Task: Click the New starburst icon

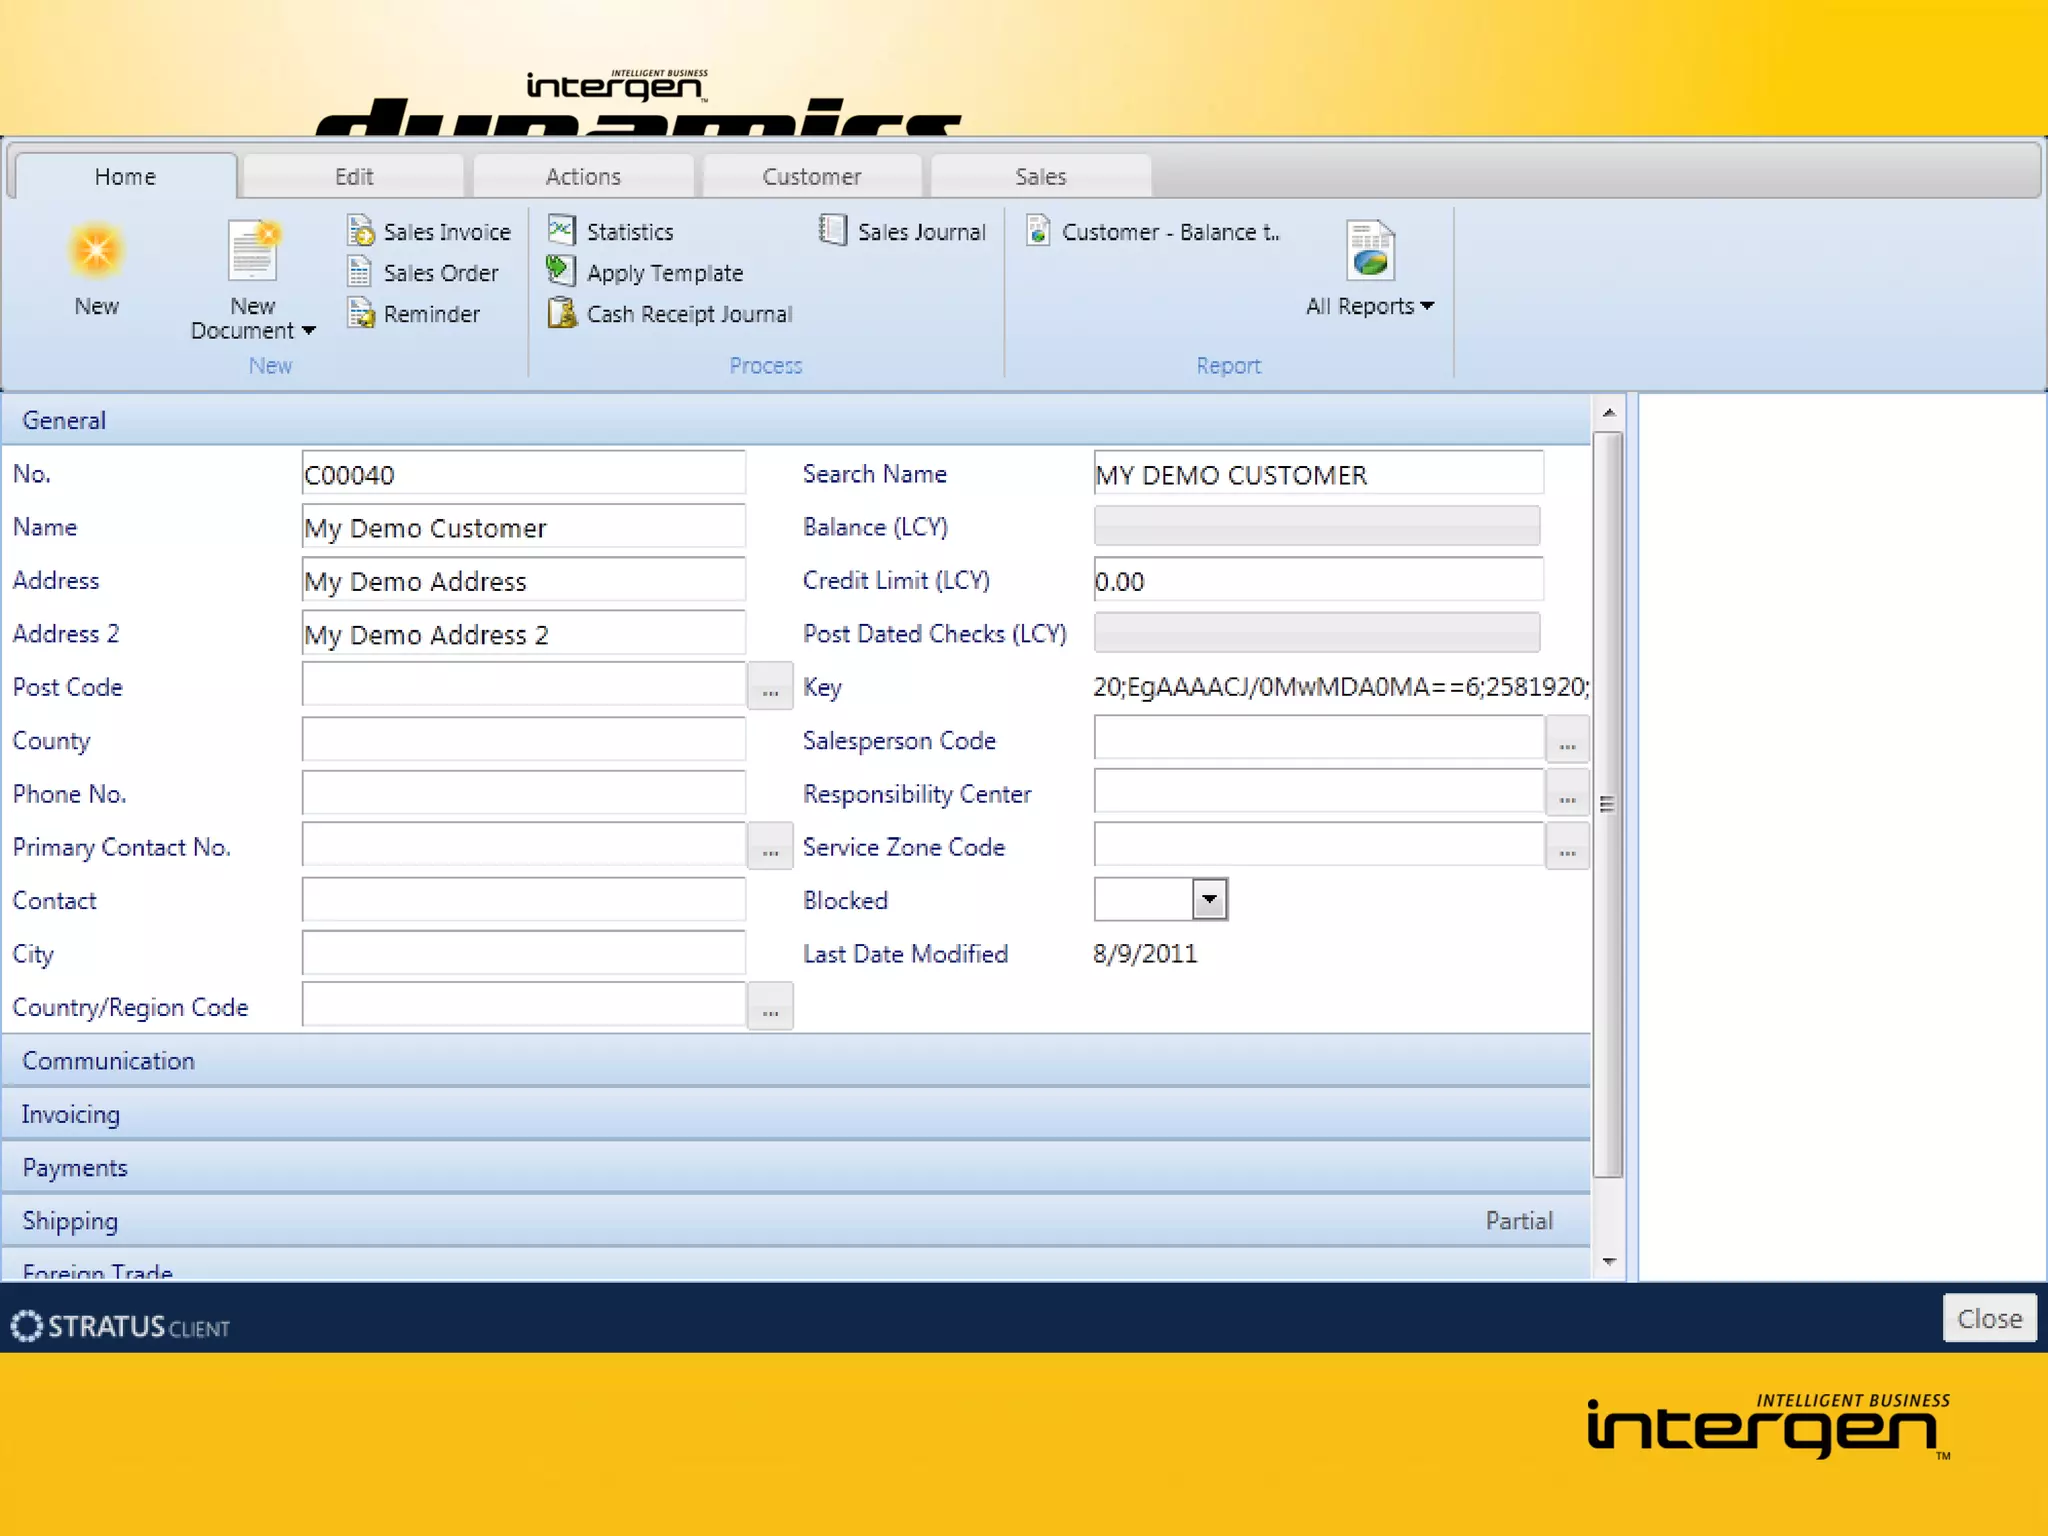Action: coord(96,251)
